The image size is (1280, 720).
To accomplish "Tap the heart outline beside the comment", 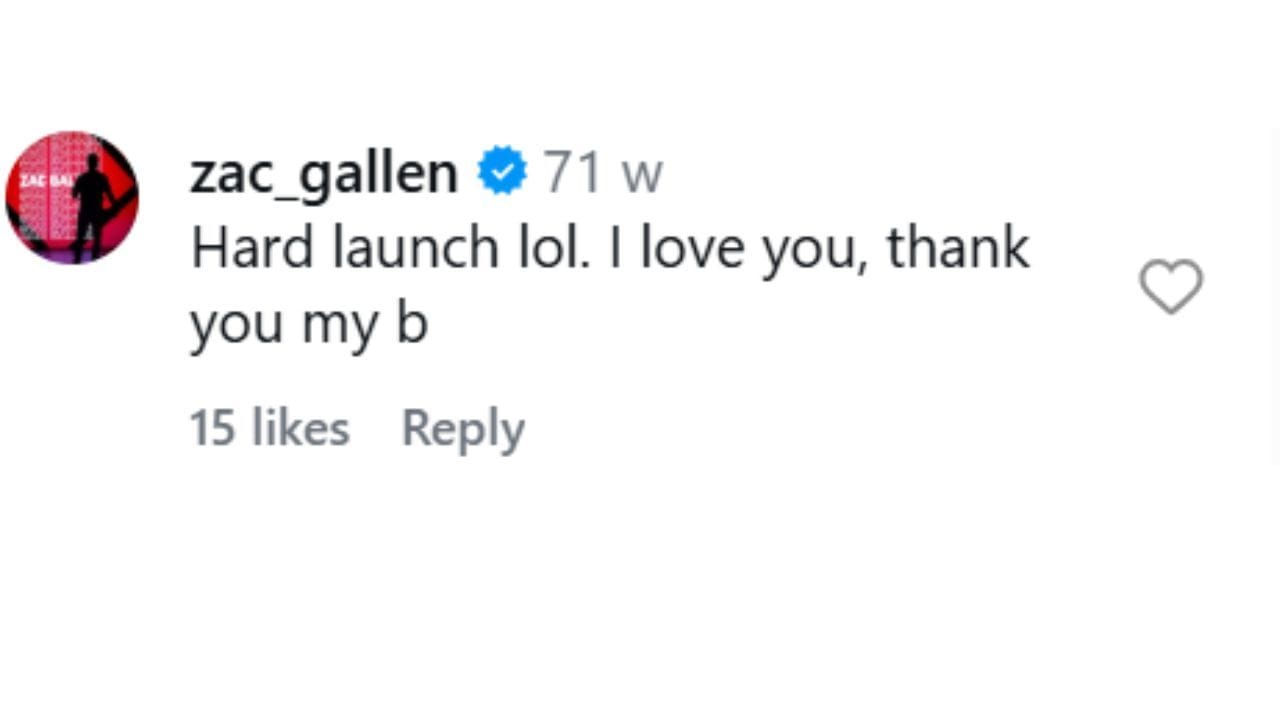I will click(1171, 286).
